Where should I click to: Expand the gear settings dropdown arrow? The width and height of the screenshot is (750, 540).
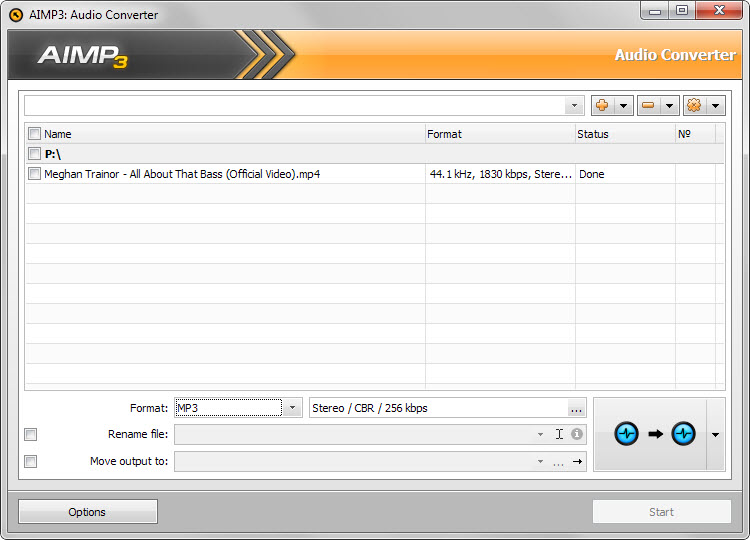tap(715, 105)
